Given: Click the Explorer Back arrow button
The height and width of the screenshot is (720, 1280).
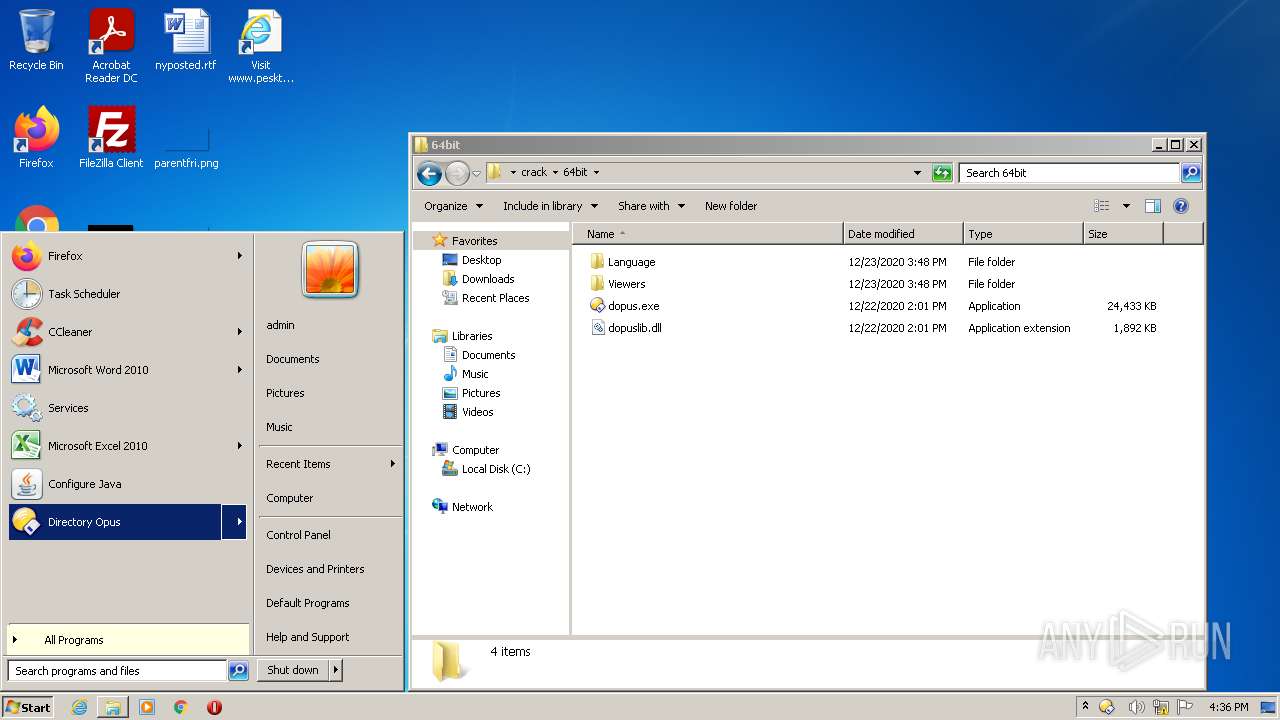Looking at the screenshot, I should pos(429,173).
